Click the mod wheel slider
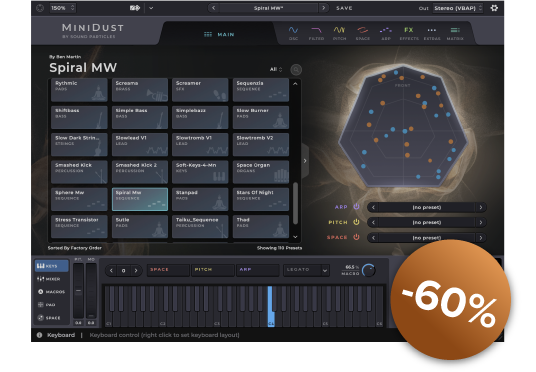The image size is (536, 372). 91,291
